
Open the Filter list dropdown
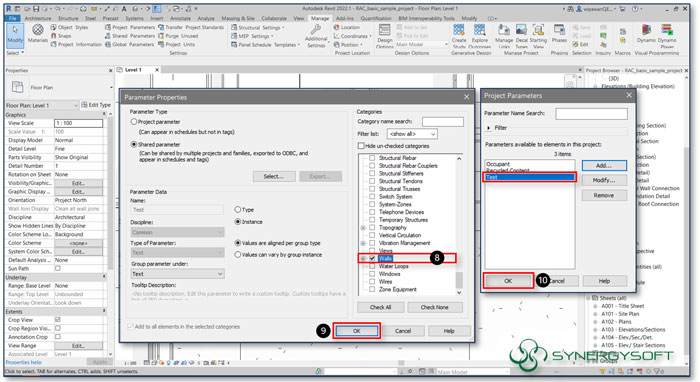pos(412,134)
